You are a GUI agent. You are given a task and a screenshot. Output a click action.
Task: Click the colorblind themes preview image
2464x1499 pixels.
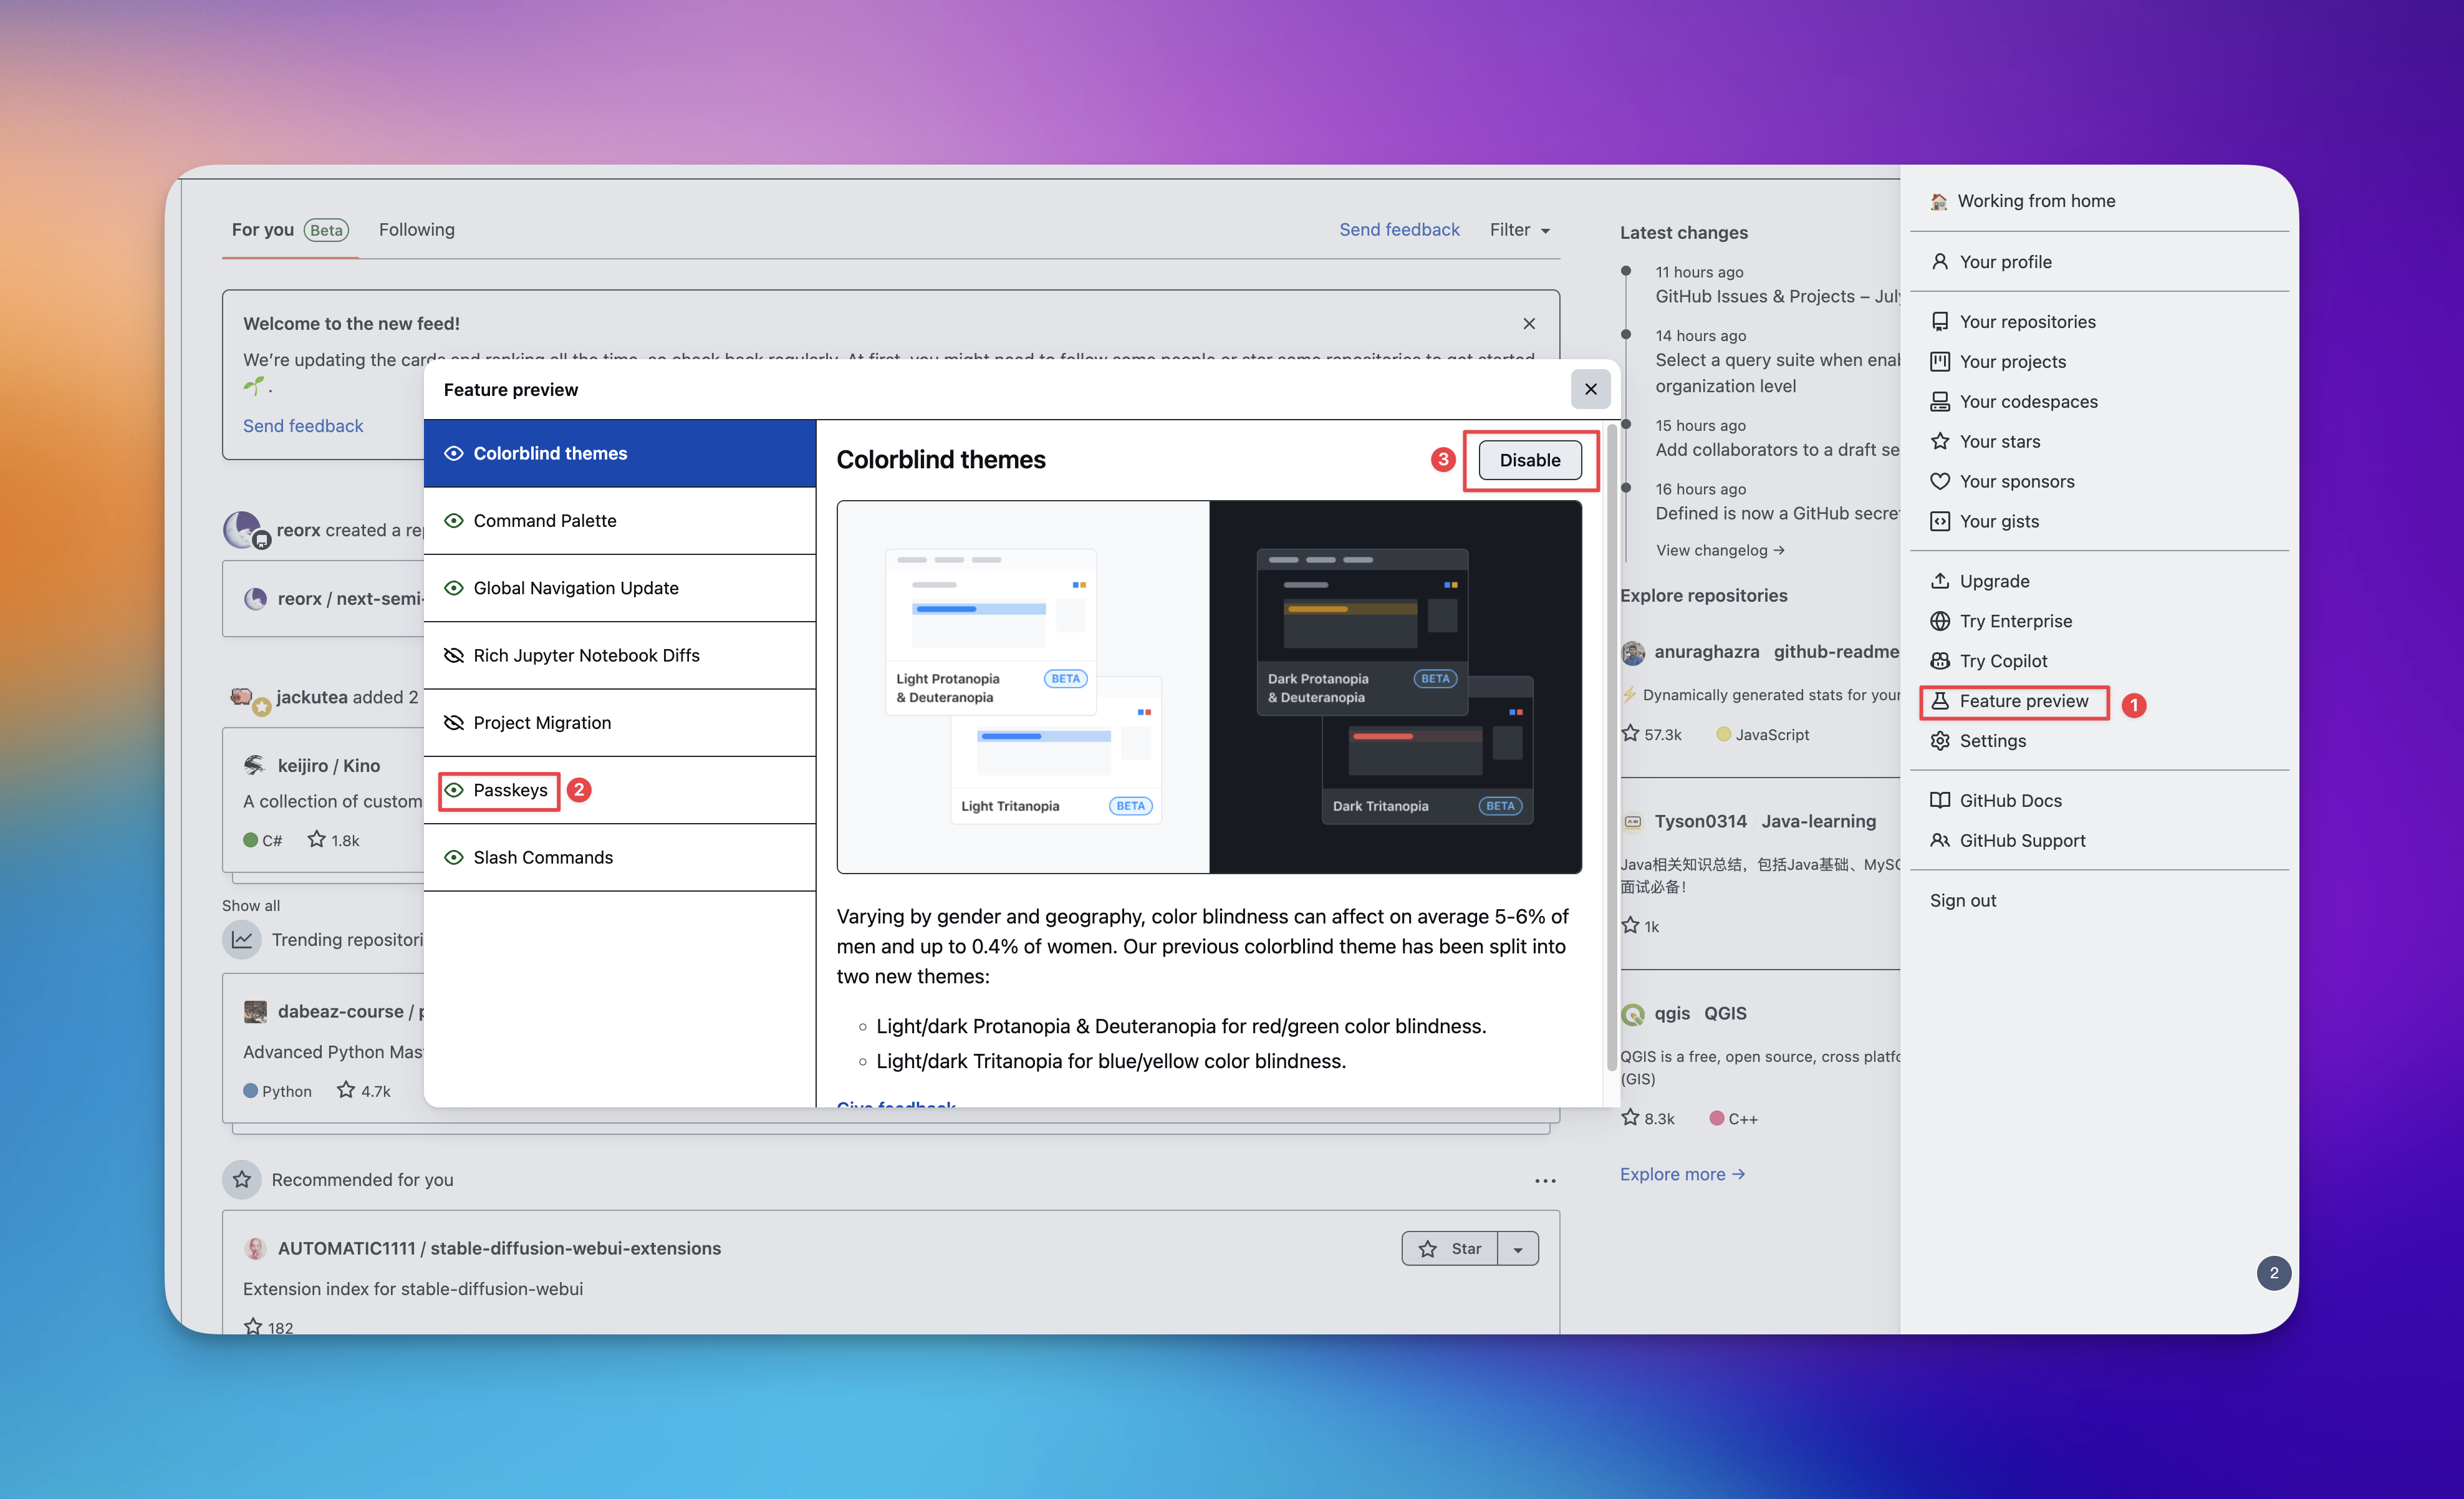(x=1208, y=687)
